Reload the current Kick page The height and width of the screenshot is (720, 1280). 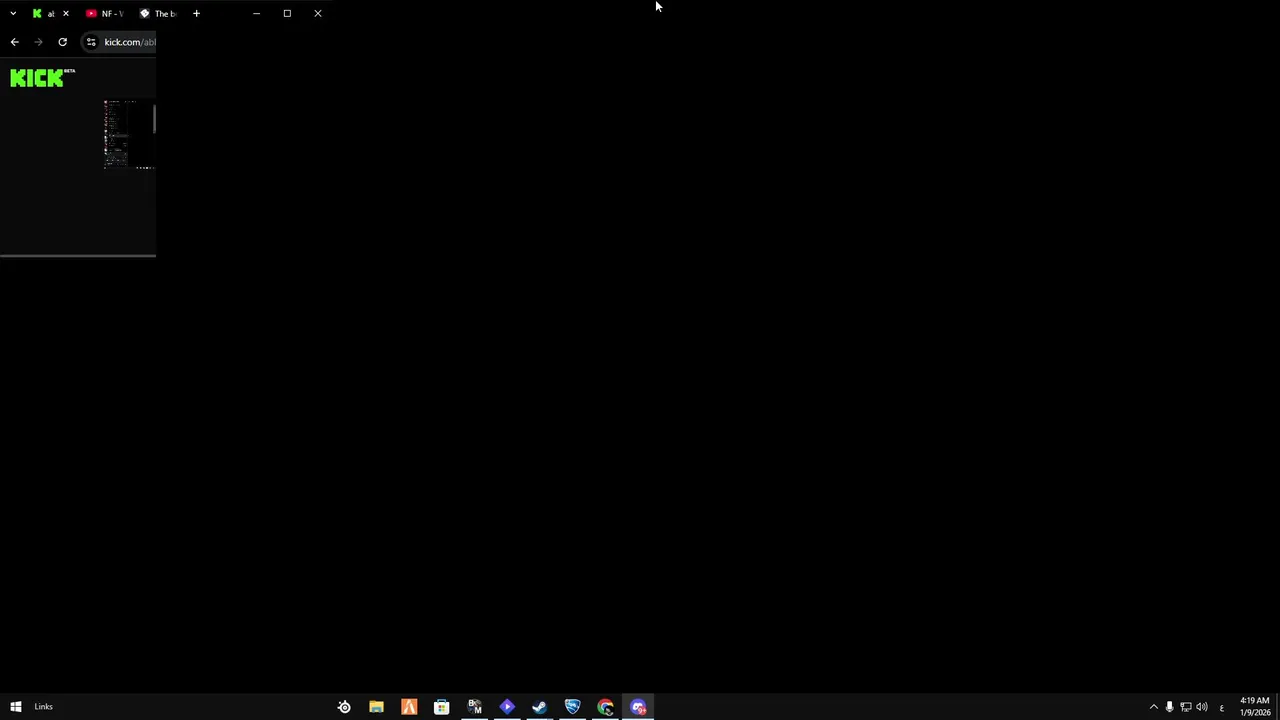tap(62, 42)
